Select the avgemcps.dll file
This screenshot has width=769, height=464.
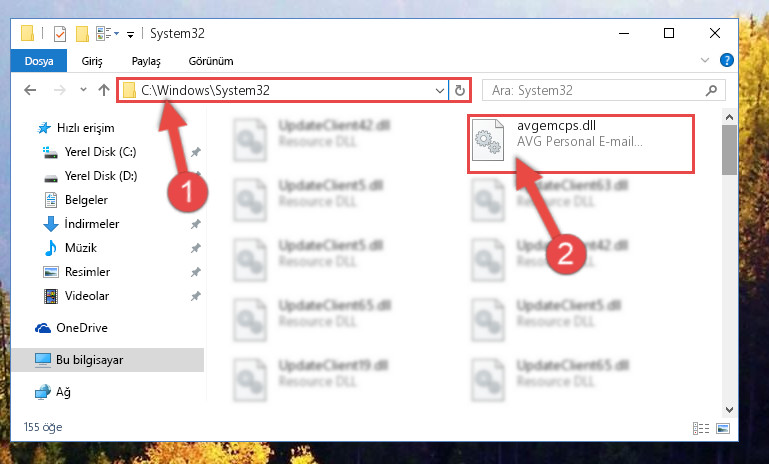[x=581, y=143]
